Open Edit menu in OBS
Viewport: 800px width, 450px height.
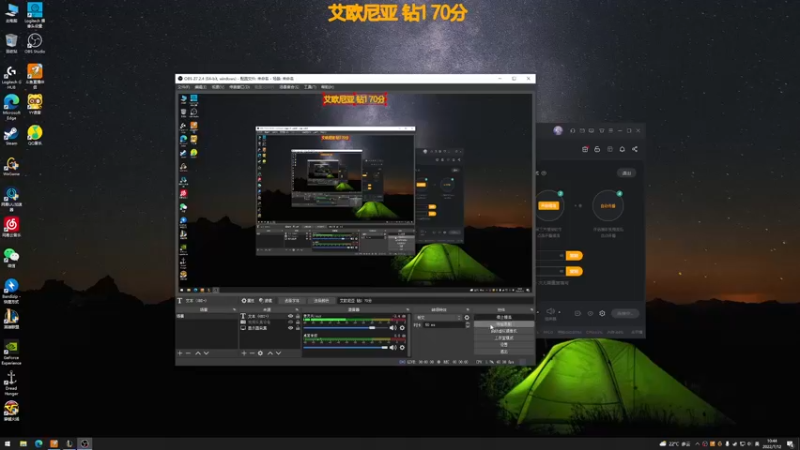pos(200,87)
